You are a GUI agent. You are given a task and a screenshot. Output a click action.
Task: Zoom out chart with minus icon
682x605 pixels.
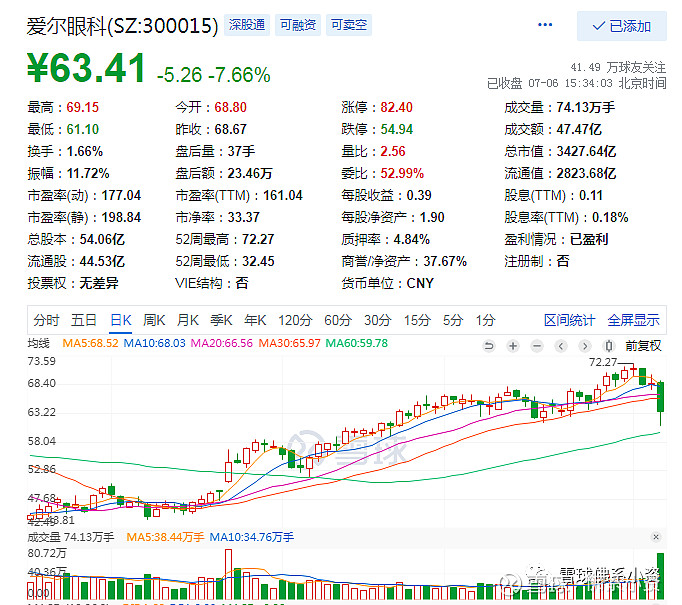coord(537,346)
